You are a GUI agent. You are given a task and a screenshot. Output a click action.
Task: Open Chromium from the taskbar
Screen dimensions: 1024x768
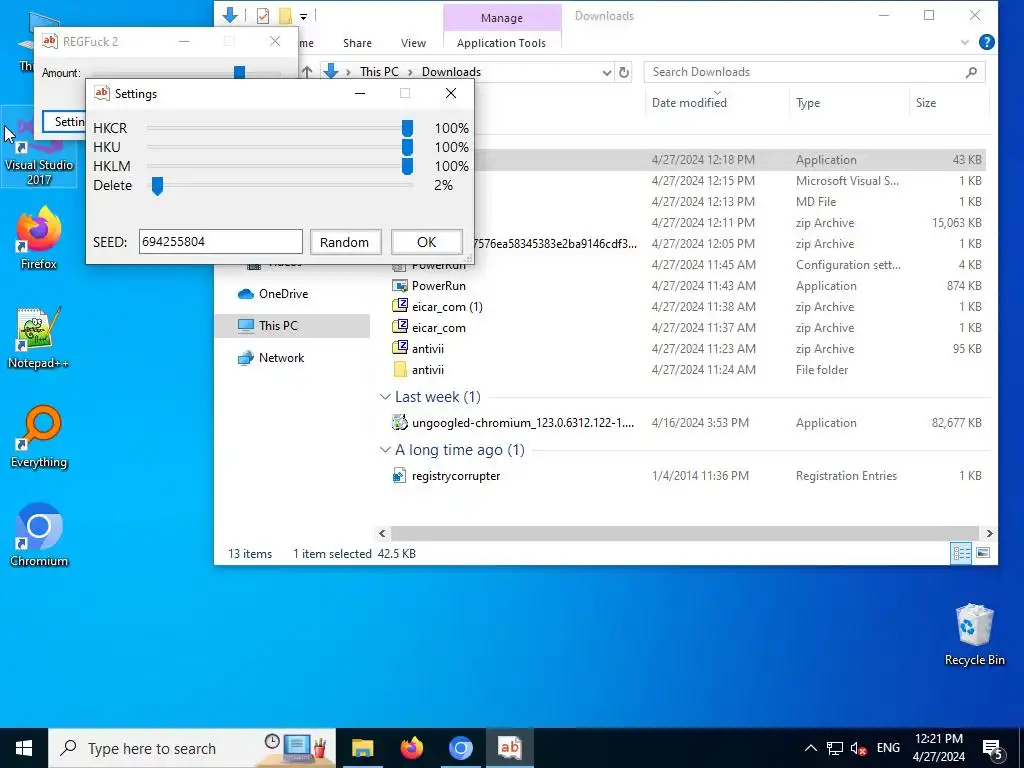[x=460, y=748]
